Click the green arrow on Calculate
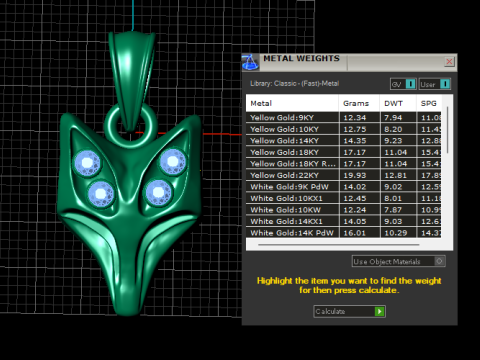Image resolution: width=480 pixels, height=360 pixels. coord(379,311)
